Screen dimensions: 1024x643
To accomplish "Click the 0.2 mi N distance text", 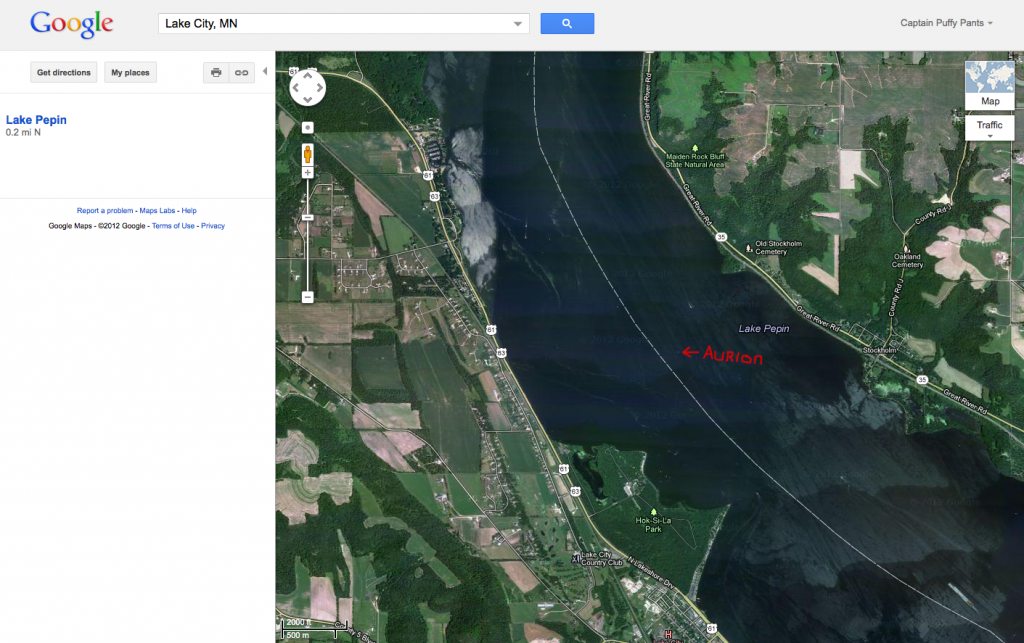I will coord(23,133).
